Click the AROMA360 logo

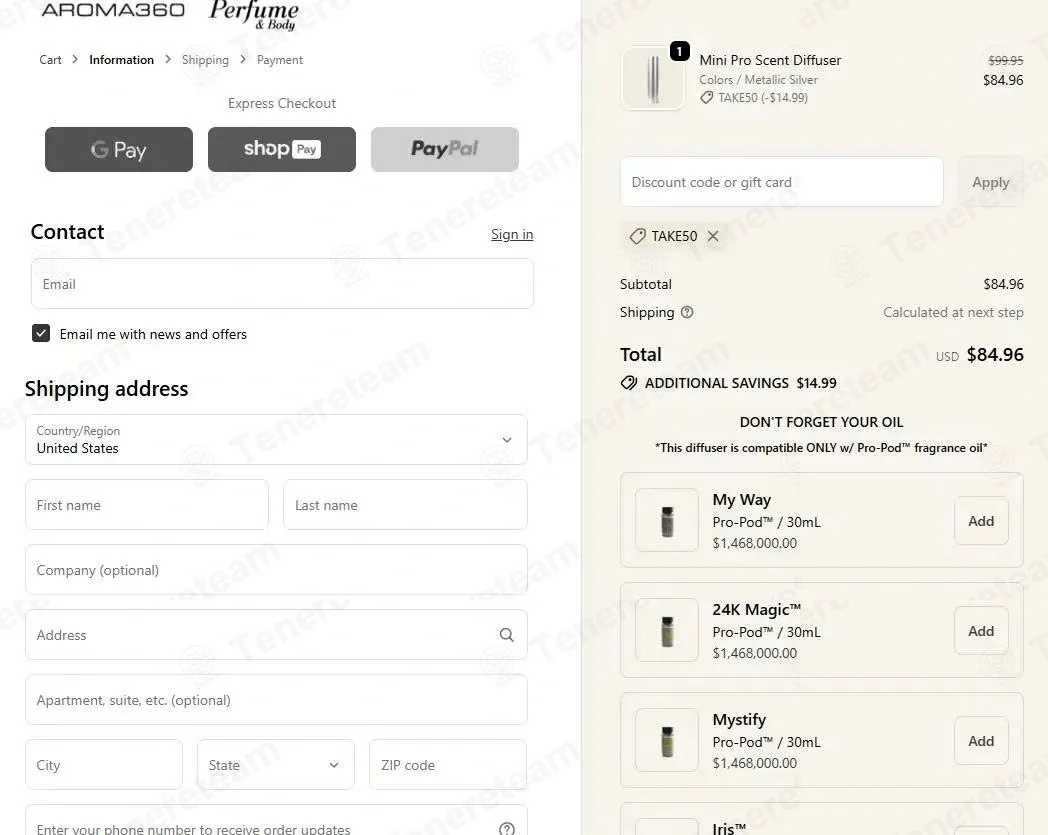click(113, 10)
